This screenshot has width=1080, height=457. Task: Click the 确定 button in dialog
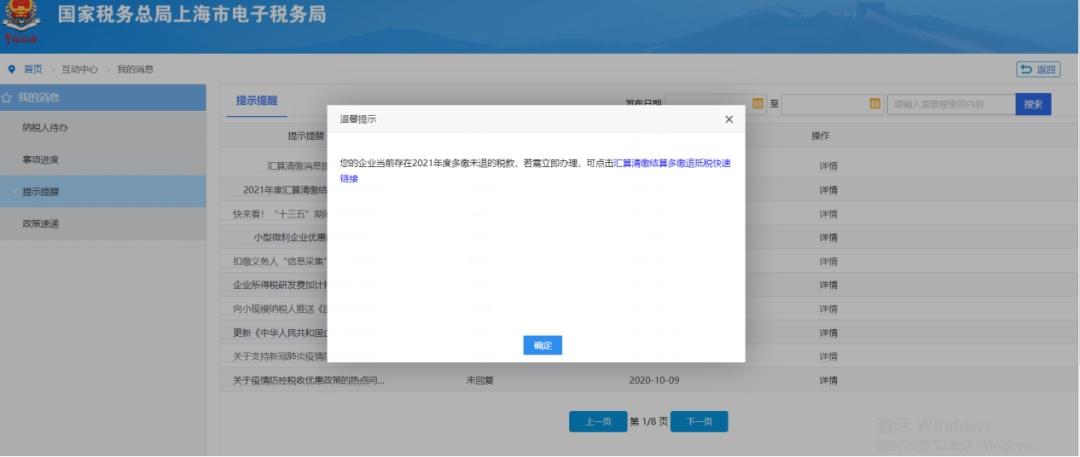pyautogui.click(x=542, y=345)
